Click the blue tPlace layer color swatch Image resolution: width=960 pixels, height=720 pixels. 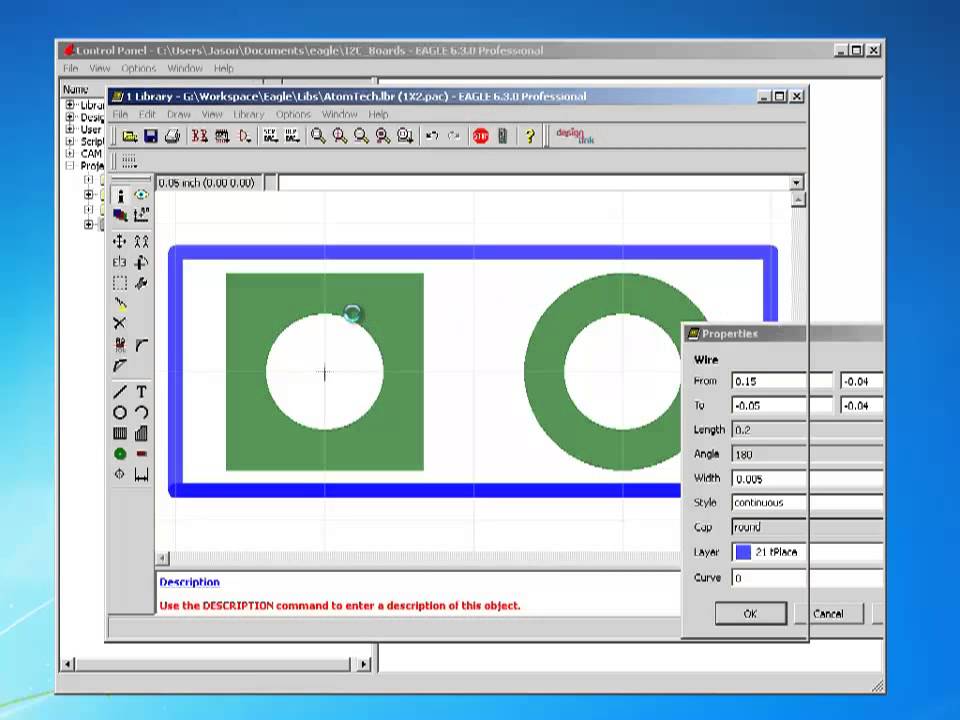[x=743, y=552]
